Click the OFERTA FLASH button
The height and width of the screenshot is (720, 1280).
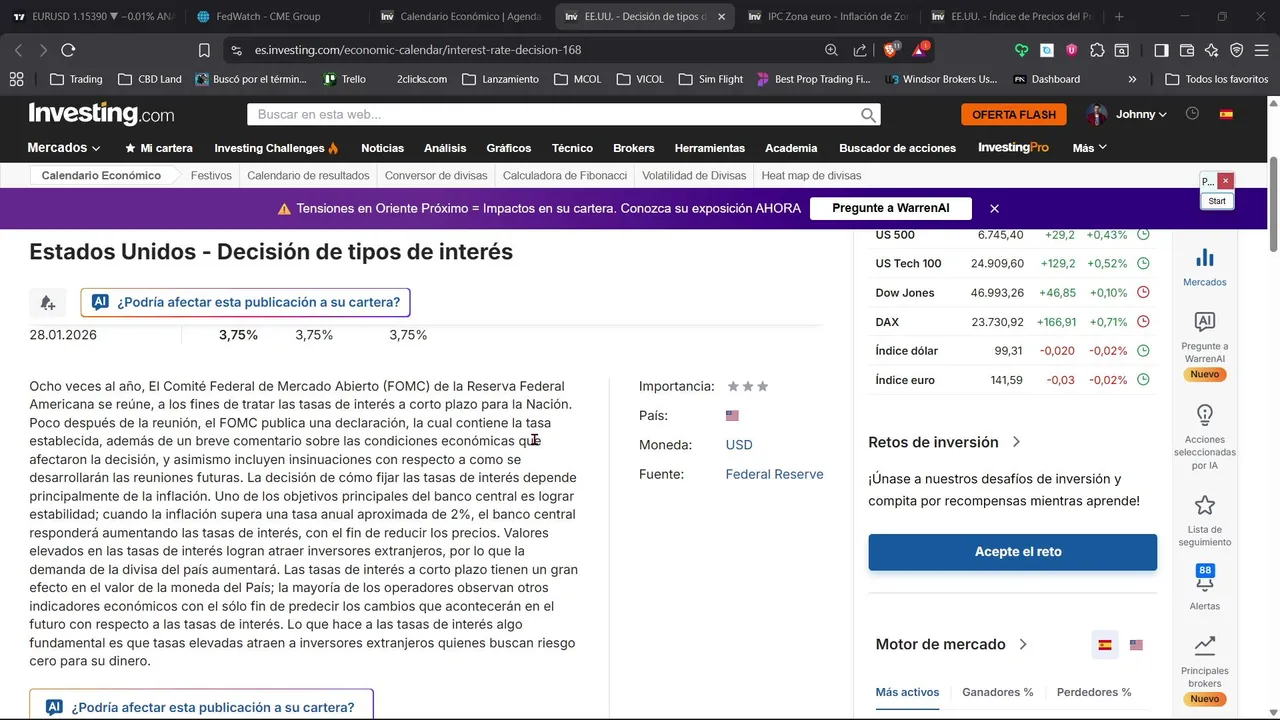pyautogui.click(x=1014, y=115)
